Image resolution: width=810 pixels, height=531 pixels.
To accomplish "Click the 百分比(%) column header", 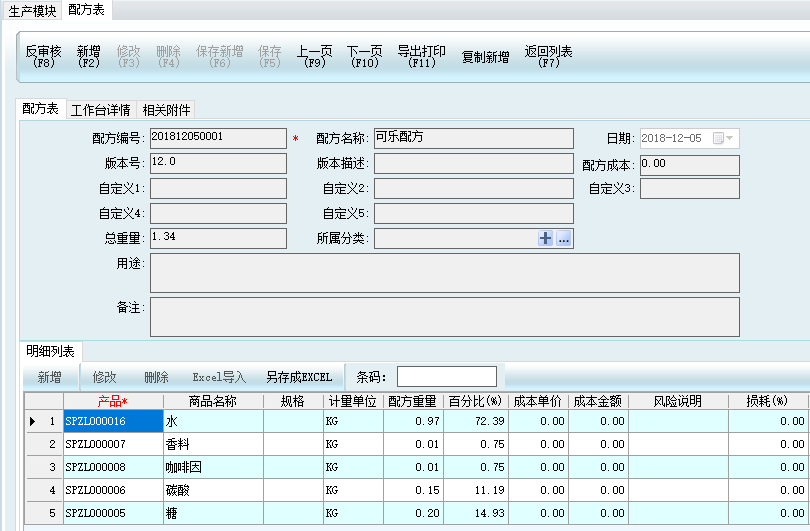I will [x=474, y=401].
